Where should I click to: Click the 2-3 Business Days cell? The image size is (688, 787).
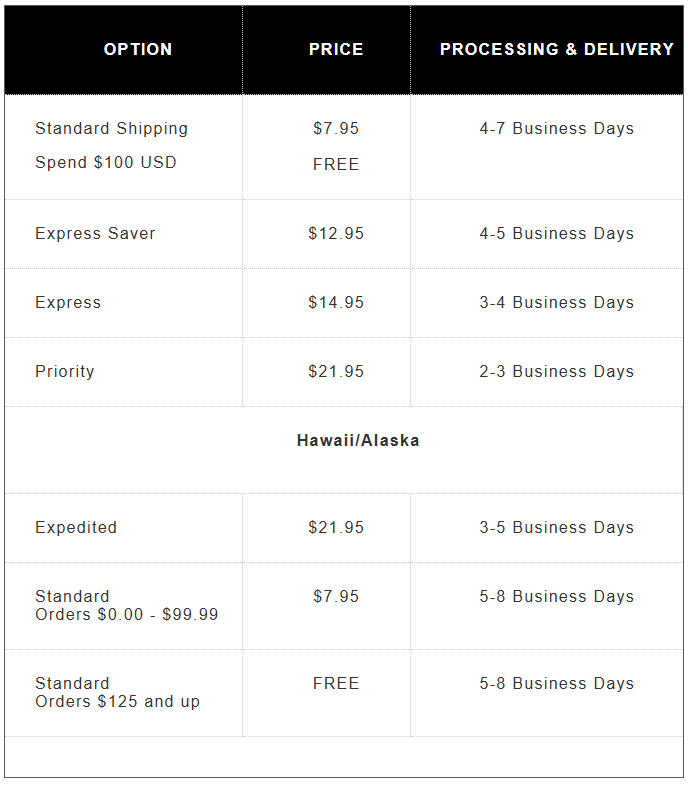tap(556, 371)
